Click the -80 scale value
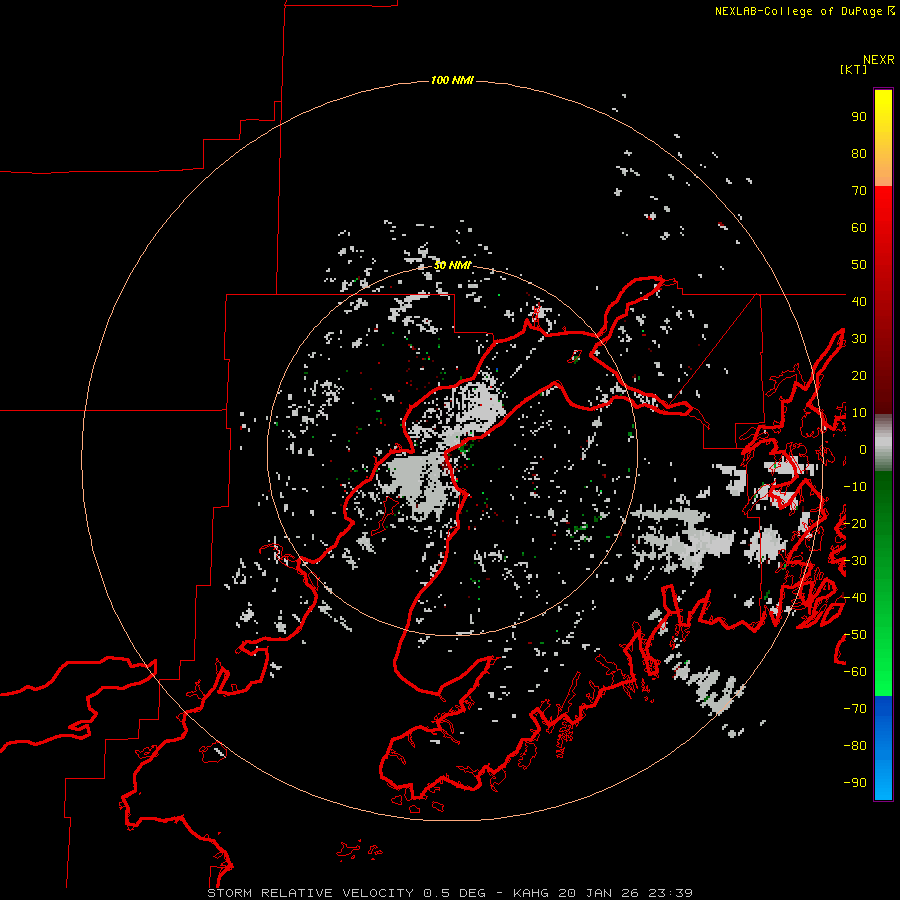This screenshot has width=900, height=900. [855, 746]
